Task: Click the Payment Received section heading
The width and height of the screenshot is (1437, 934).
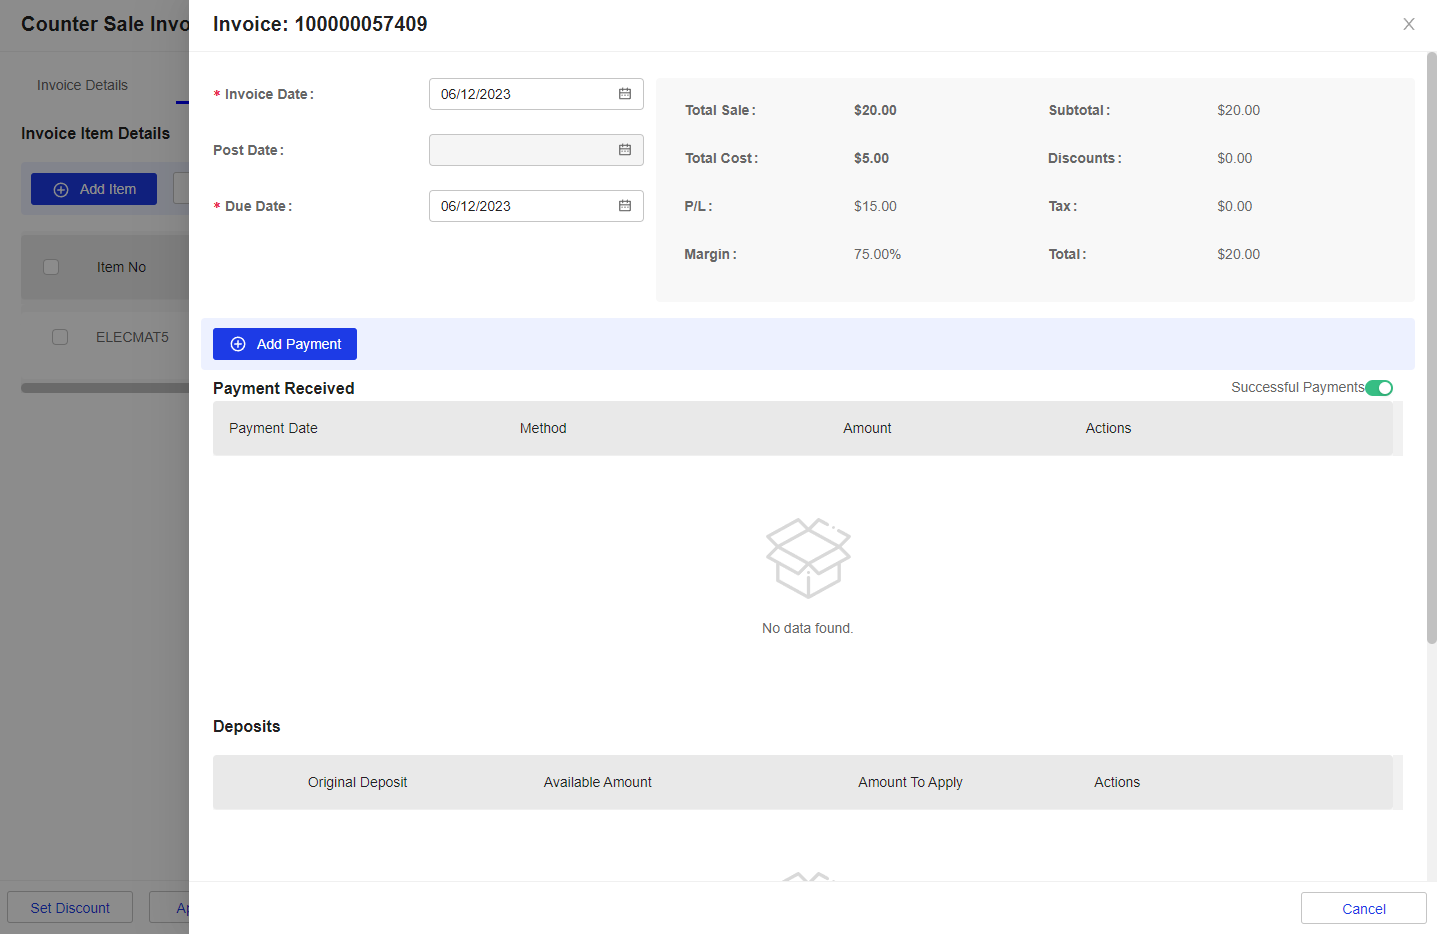Action: pos(283,388)
